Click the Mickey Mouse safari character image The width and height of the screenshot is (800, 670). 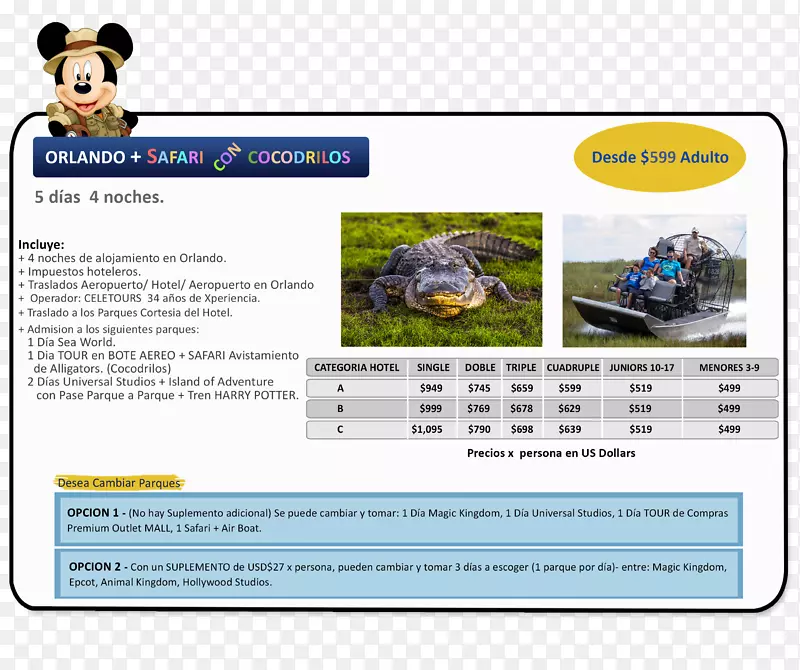[x=87, y=79]
